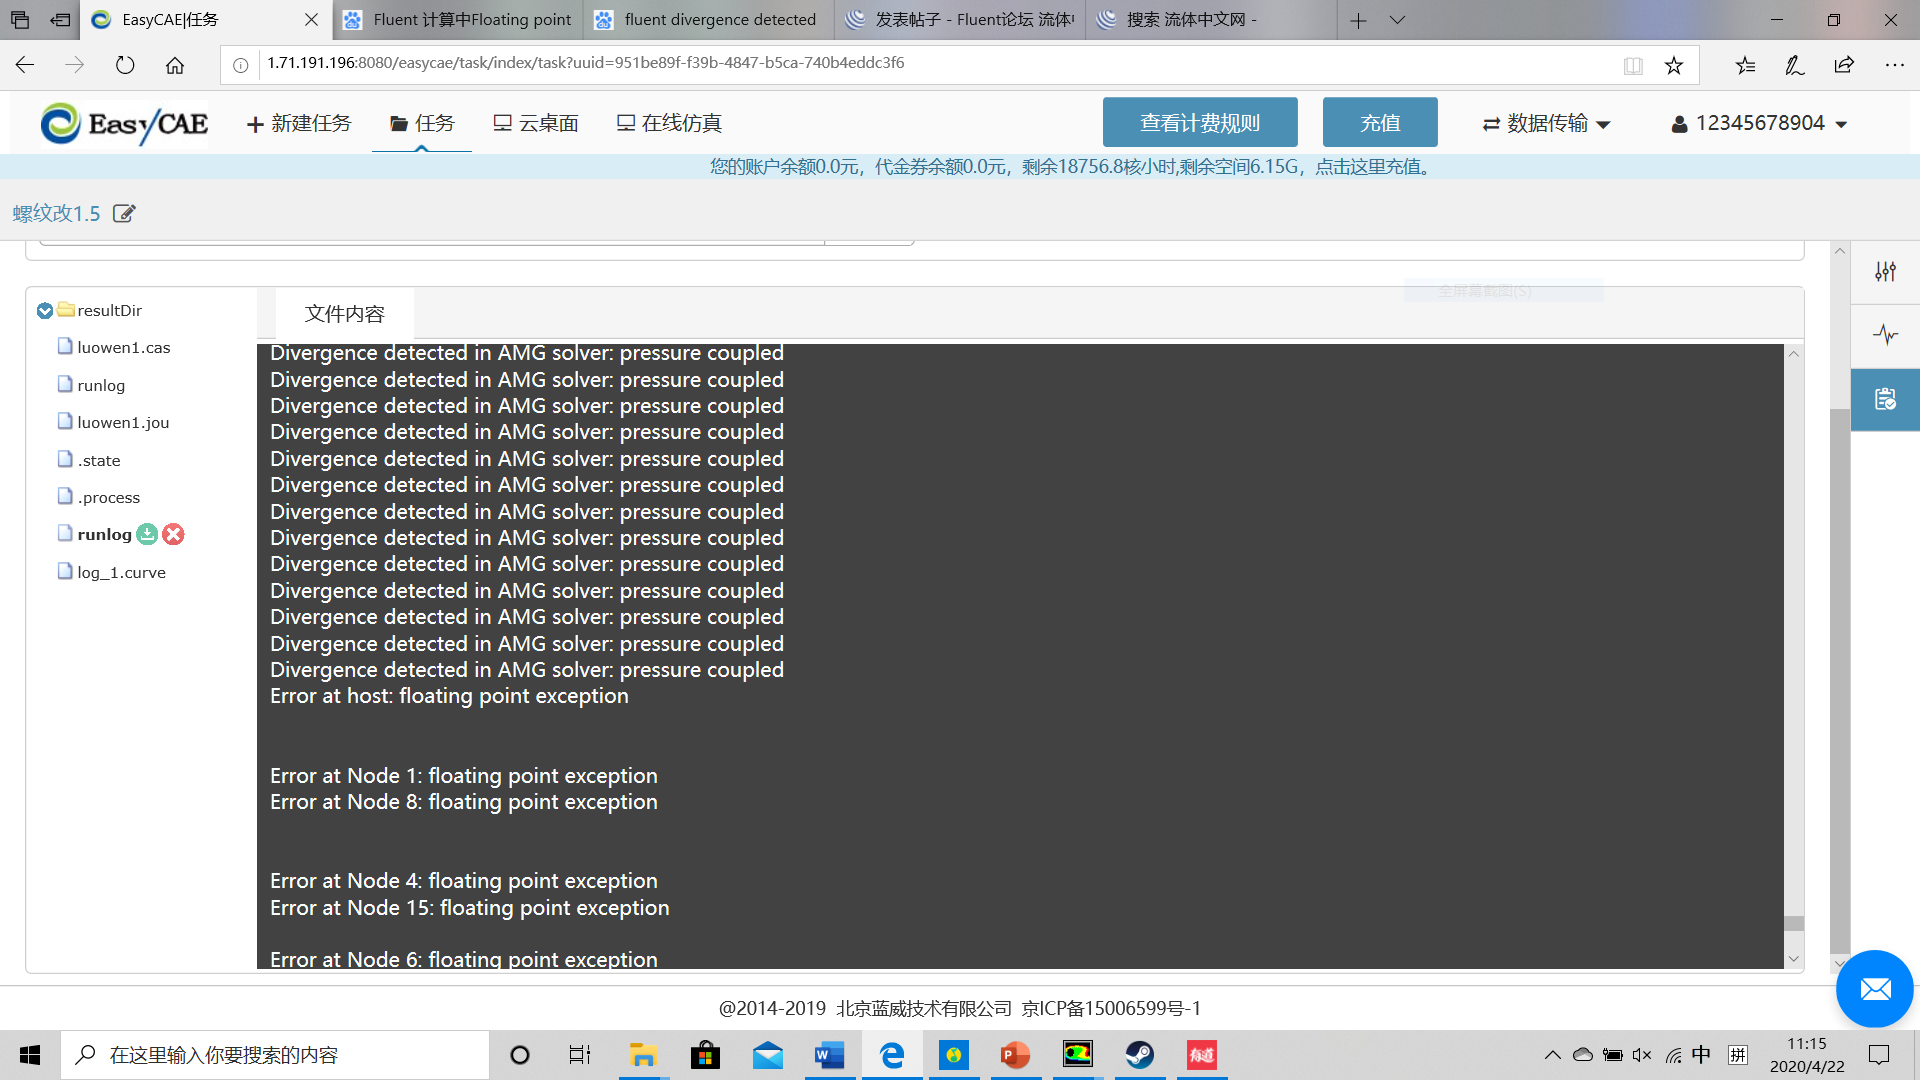1920x1080 pixels.
Task: Click the green download icon next to runlog
Action: (x=147, y=534)
